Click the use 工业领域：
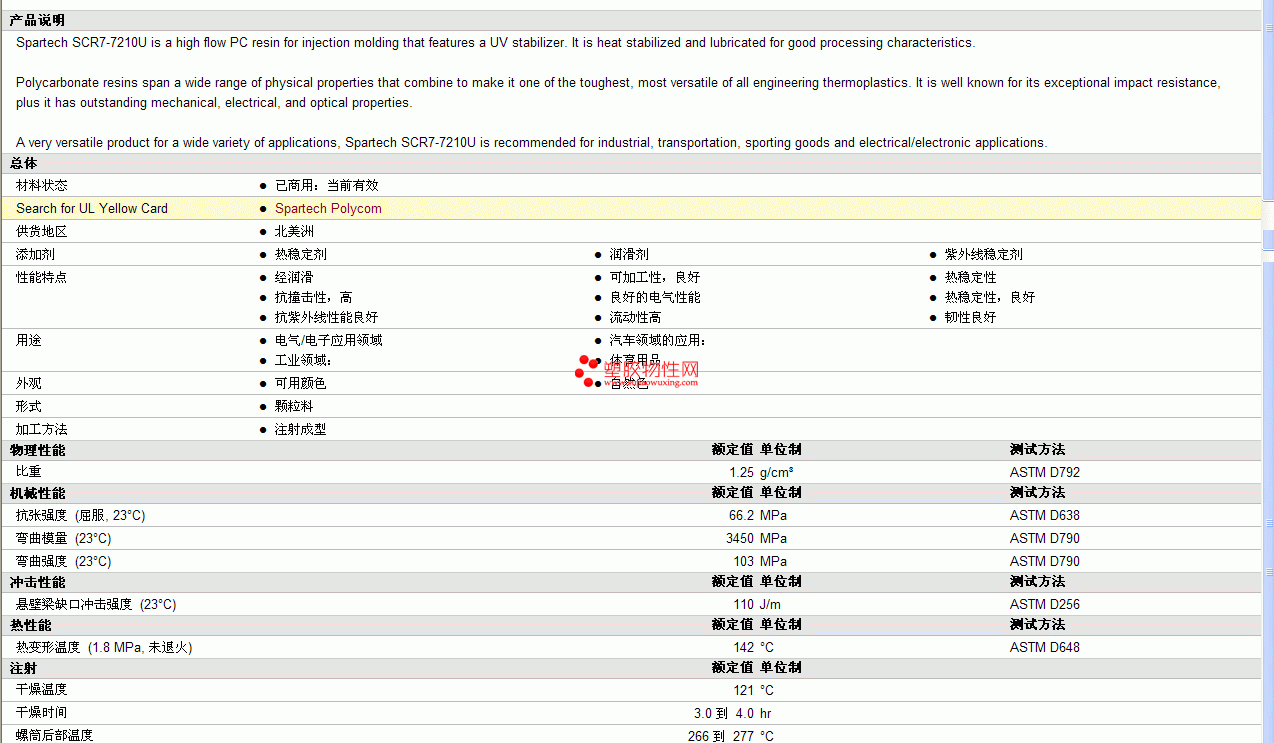Screen dimensions: 1274x743 coord(303,360)
